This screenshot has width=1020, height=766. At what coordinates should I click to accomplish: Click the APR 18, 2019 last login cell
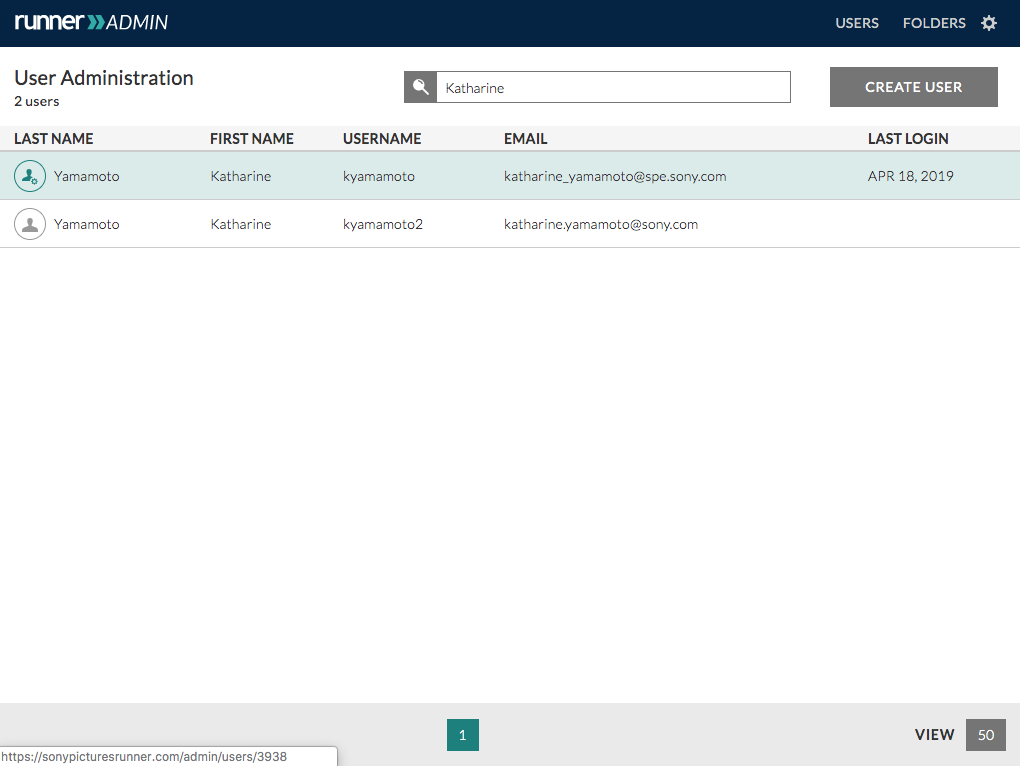coord(910,176)
